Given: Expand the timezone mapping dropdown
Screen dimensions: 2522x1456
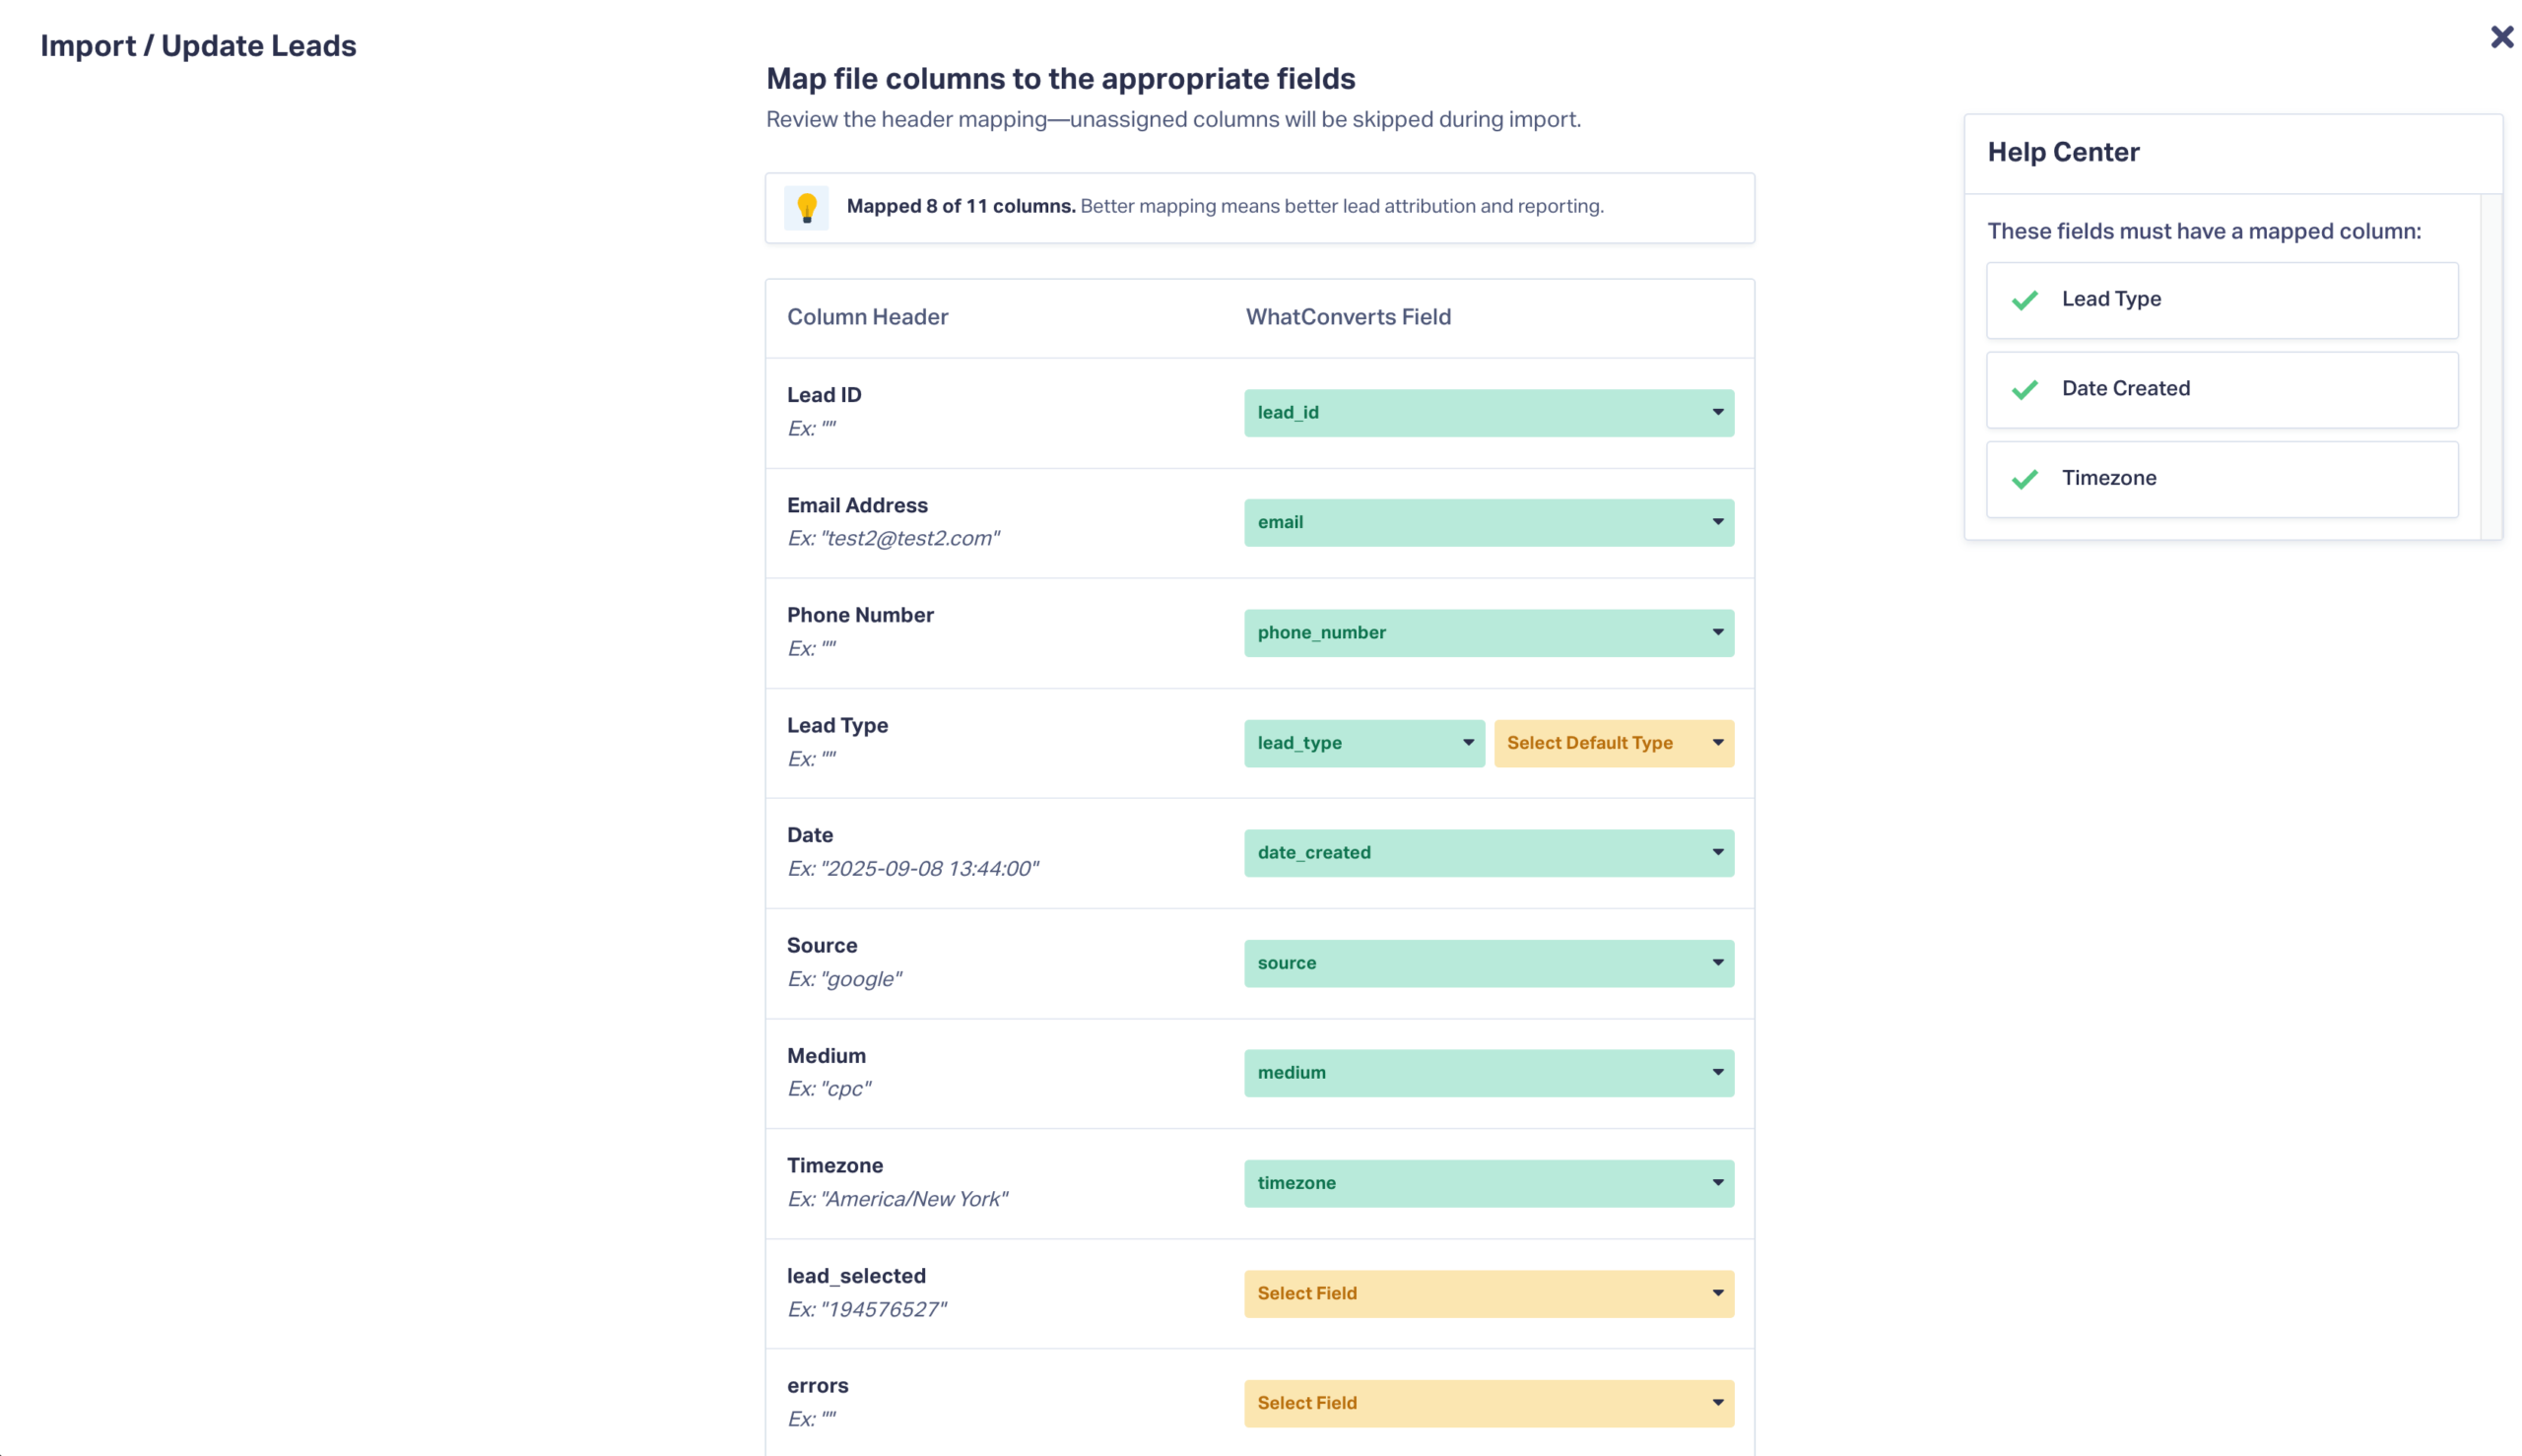Looking at the screenshot, I should [x=1488, y=1183].
